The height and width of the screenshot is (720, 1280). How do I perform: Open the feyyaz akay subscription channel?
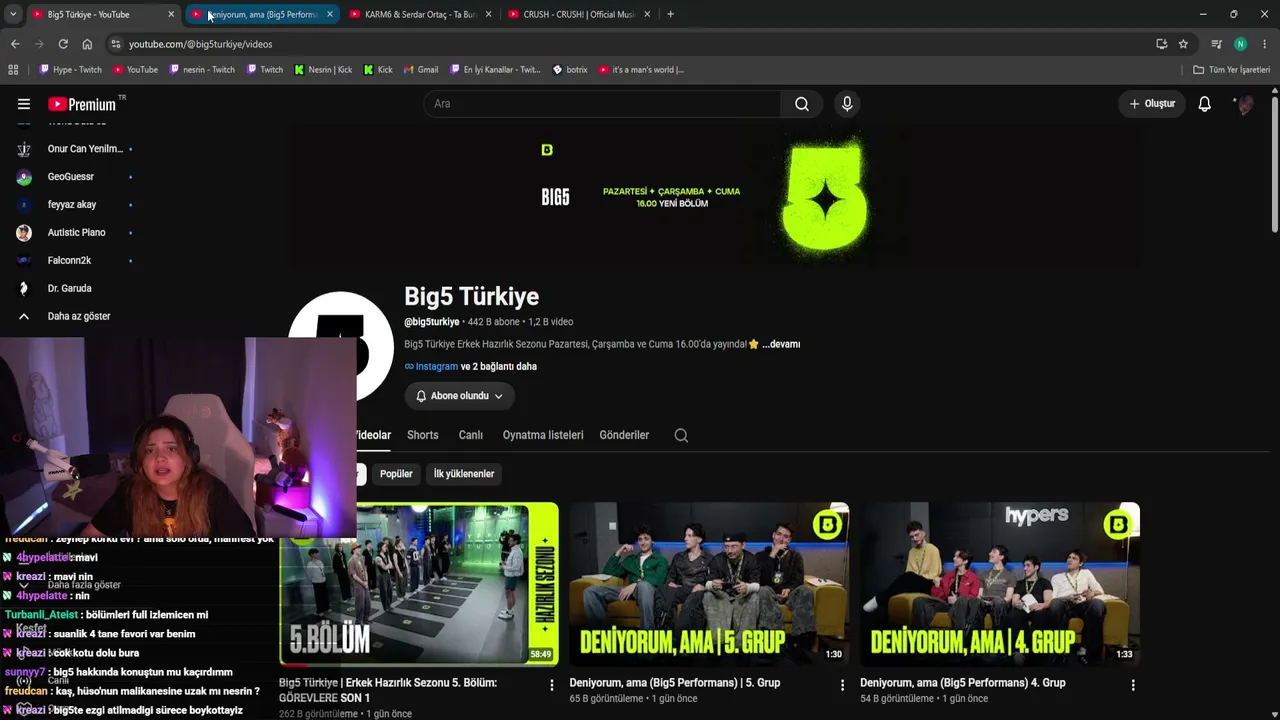[72, 205]
